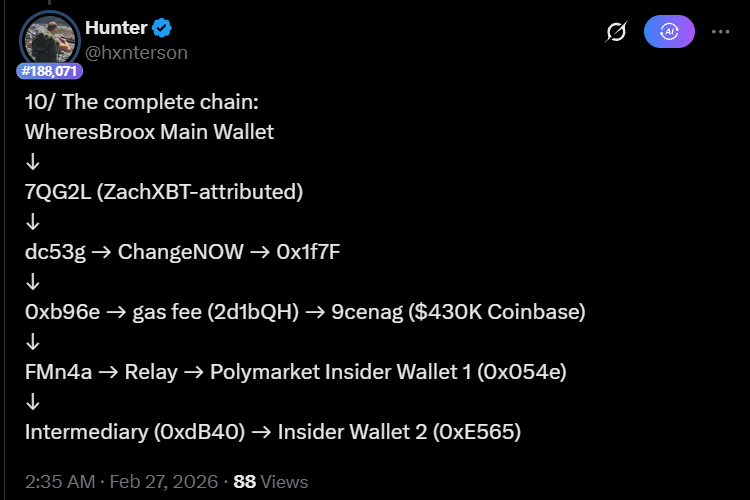
Task: View the 88 Views count
Action: (271, 481)
